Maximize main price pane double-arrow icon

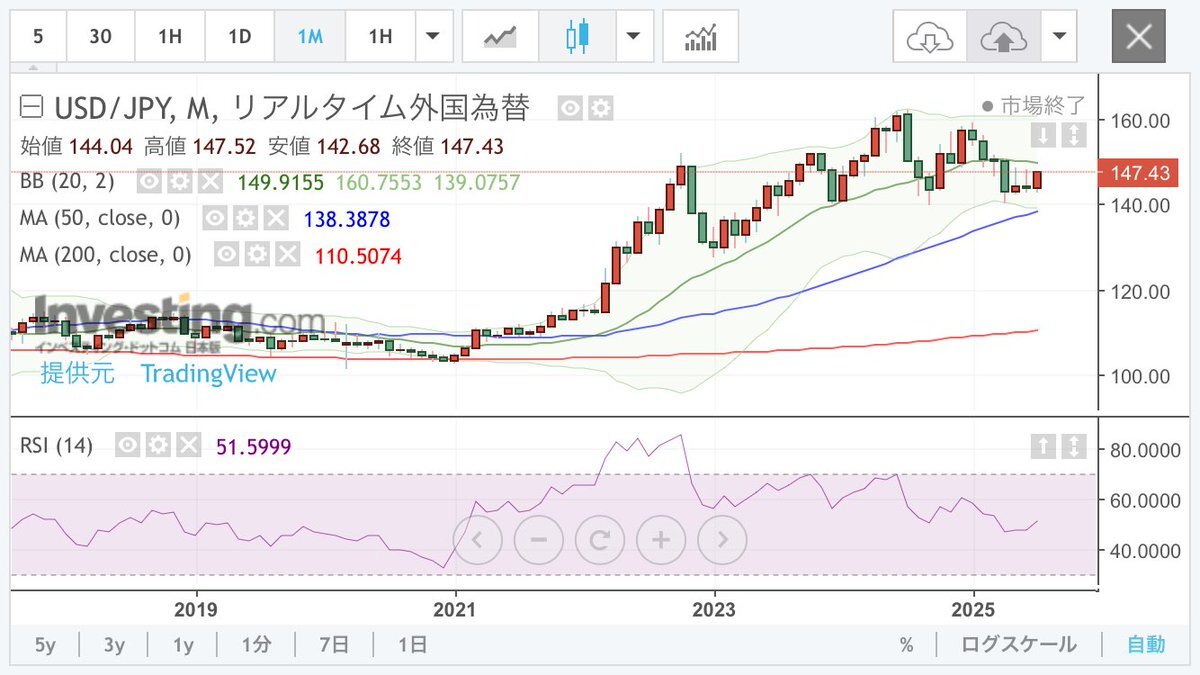1073,135
